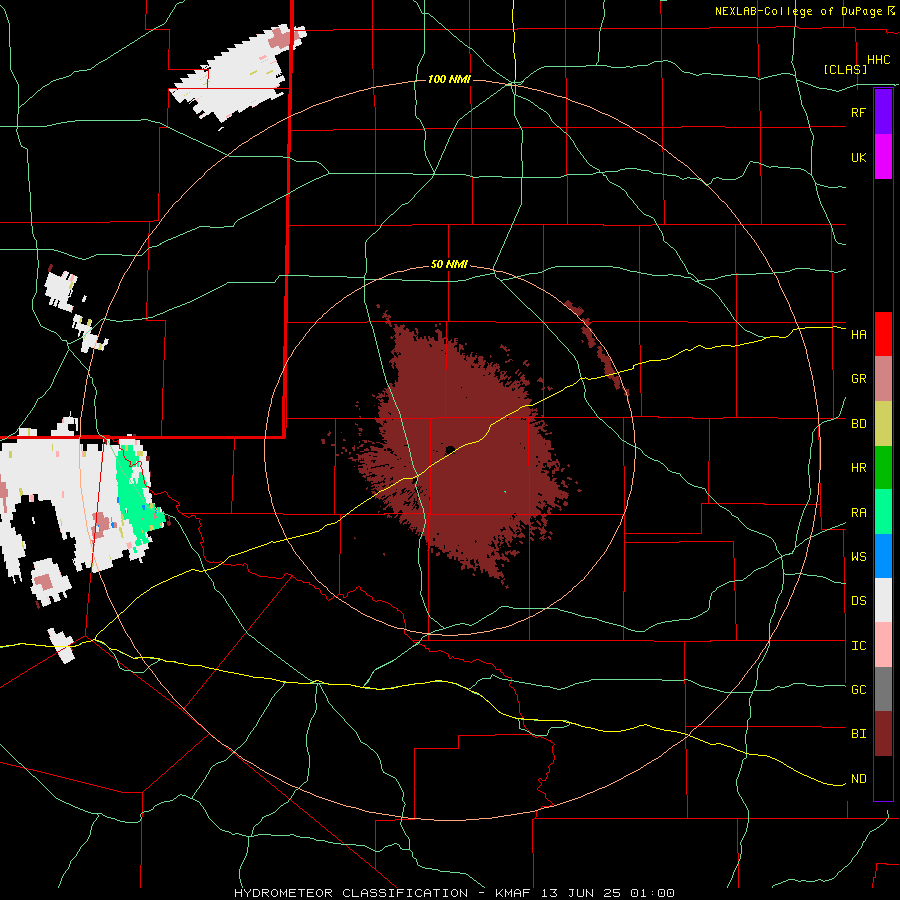Click the red HA hail swatch

point(883,334)
